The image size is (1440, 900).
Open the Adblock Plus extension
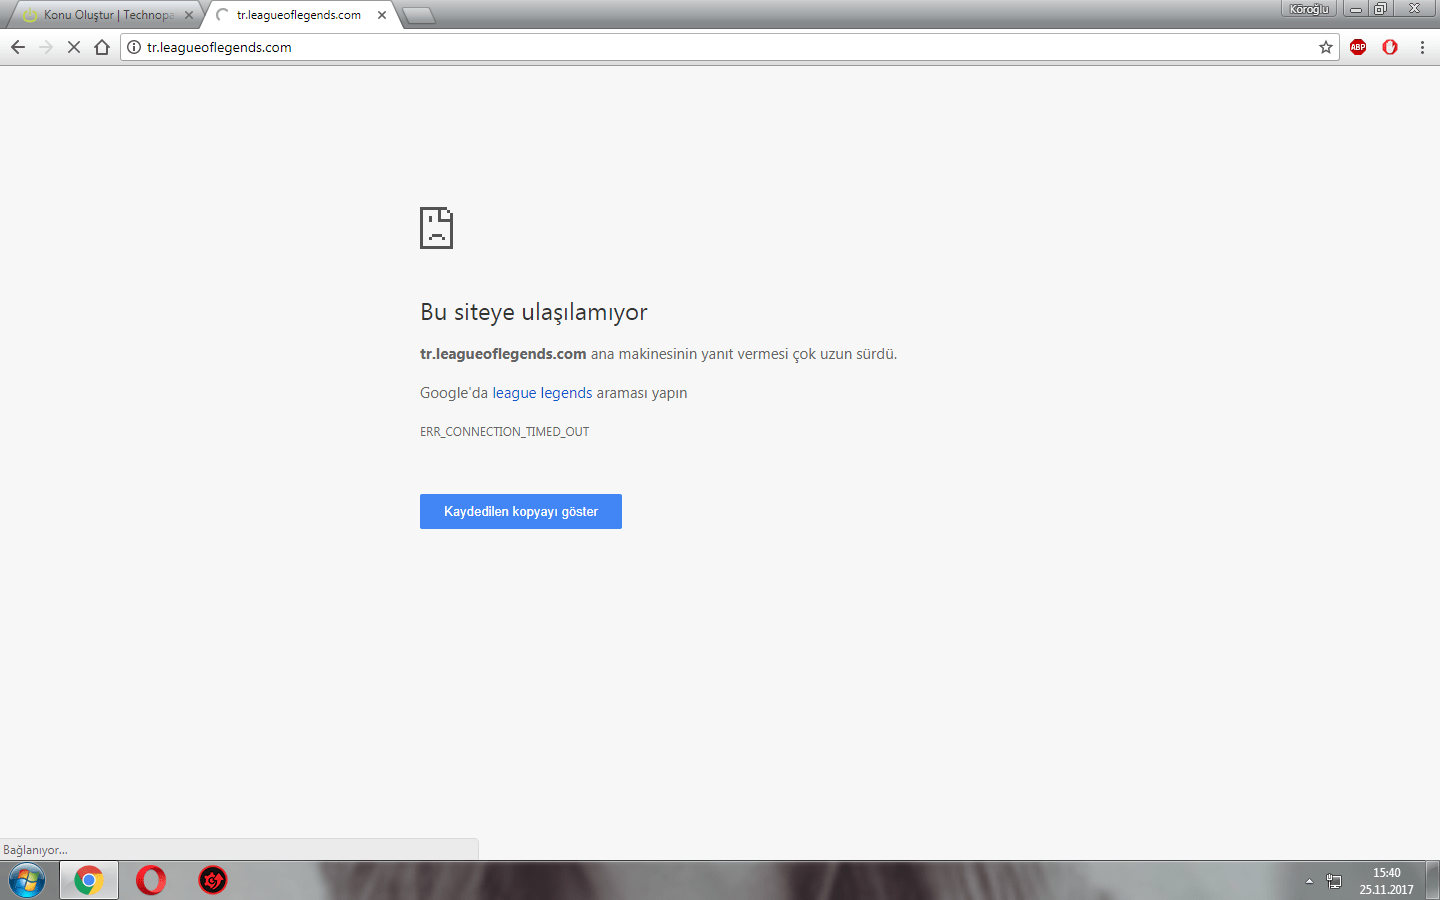point(1358,47)
